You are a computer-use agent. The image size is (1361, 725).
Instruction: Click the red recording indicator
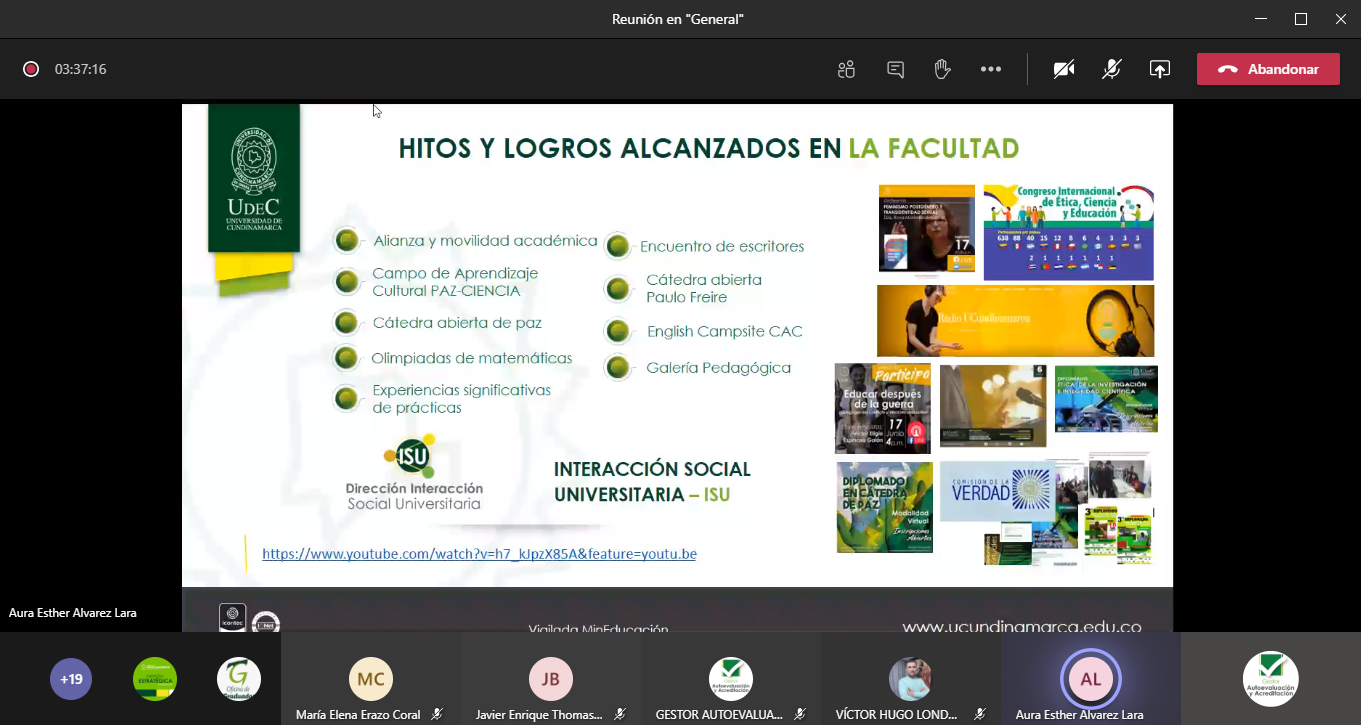click(31, 69)
